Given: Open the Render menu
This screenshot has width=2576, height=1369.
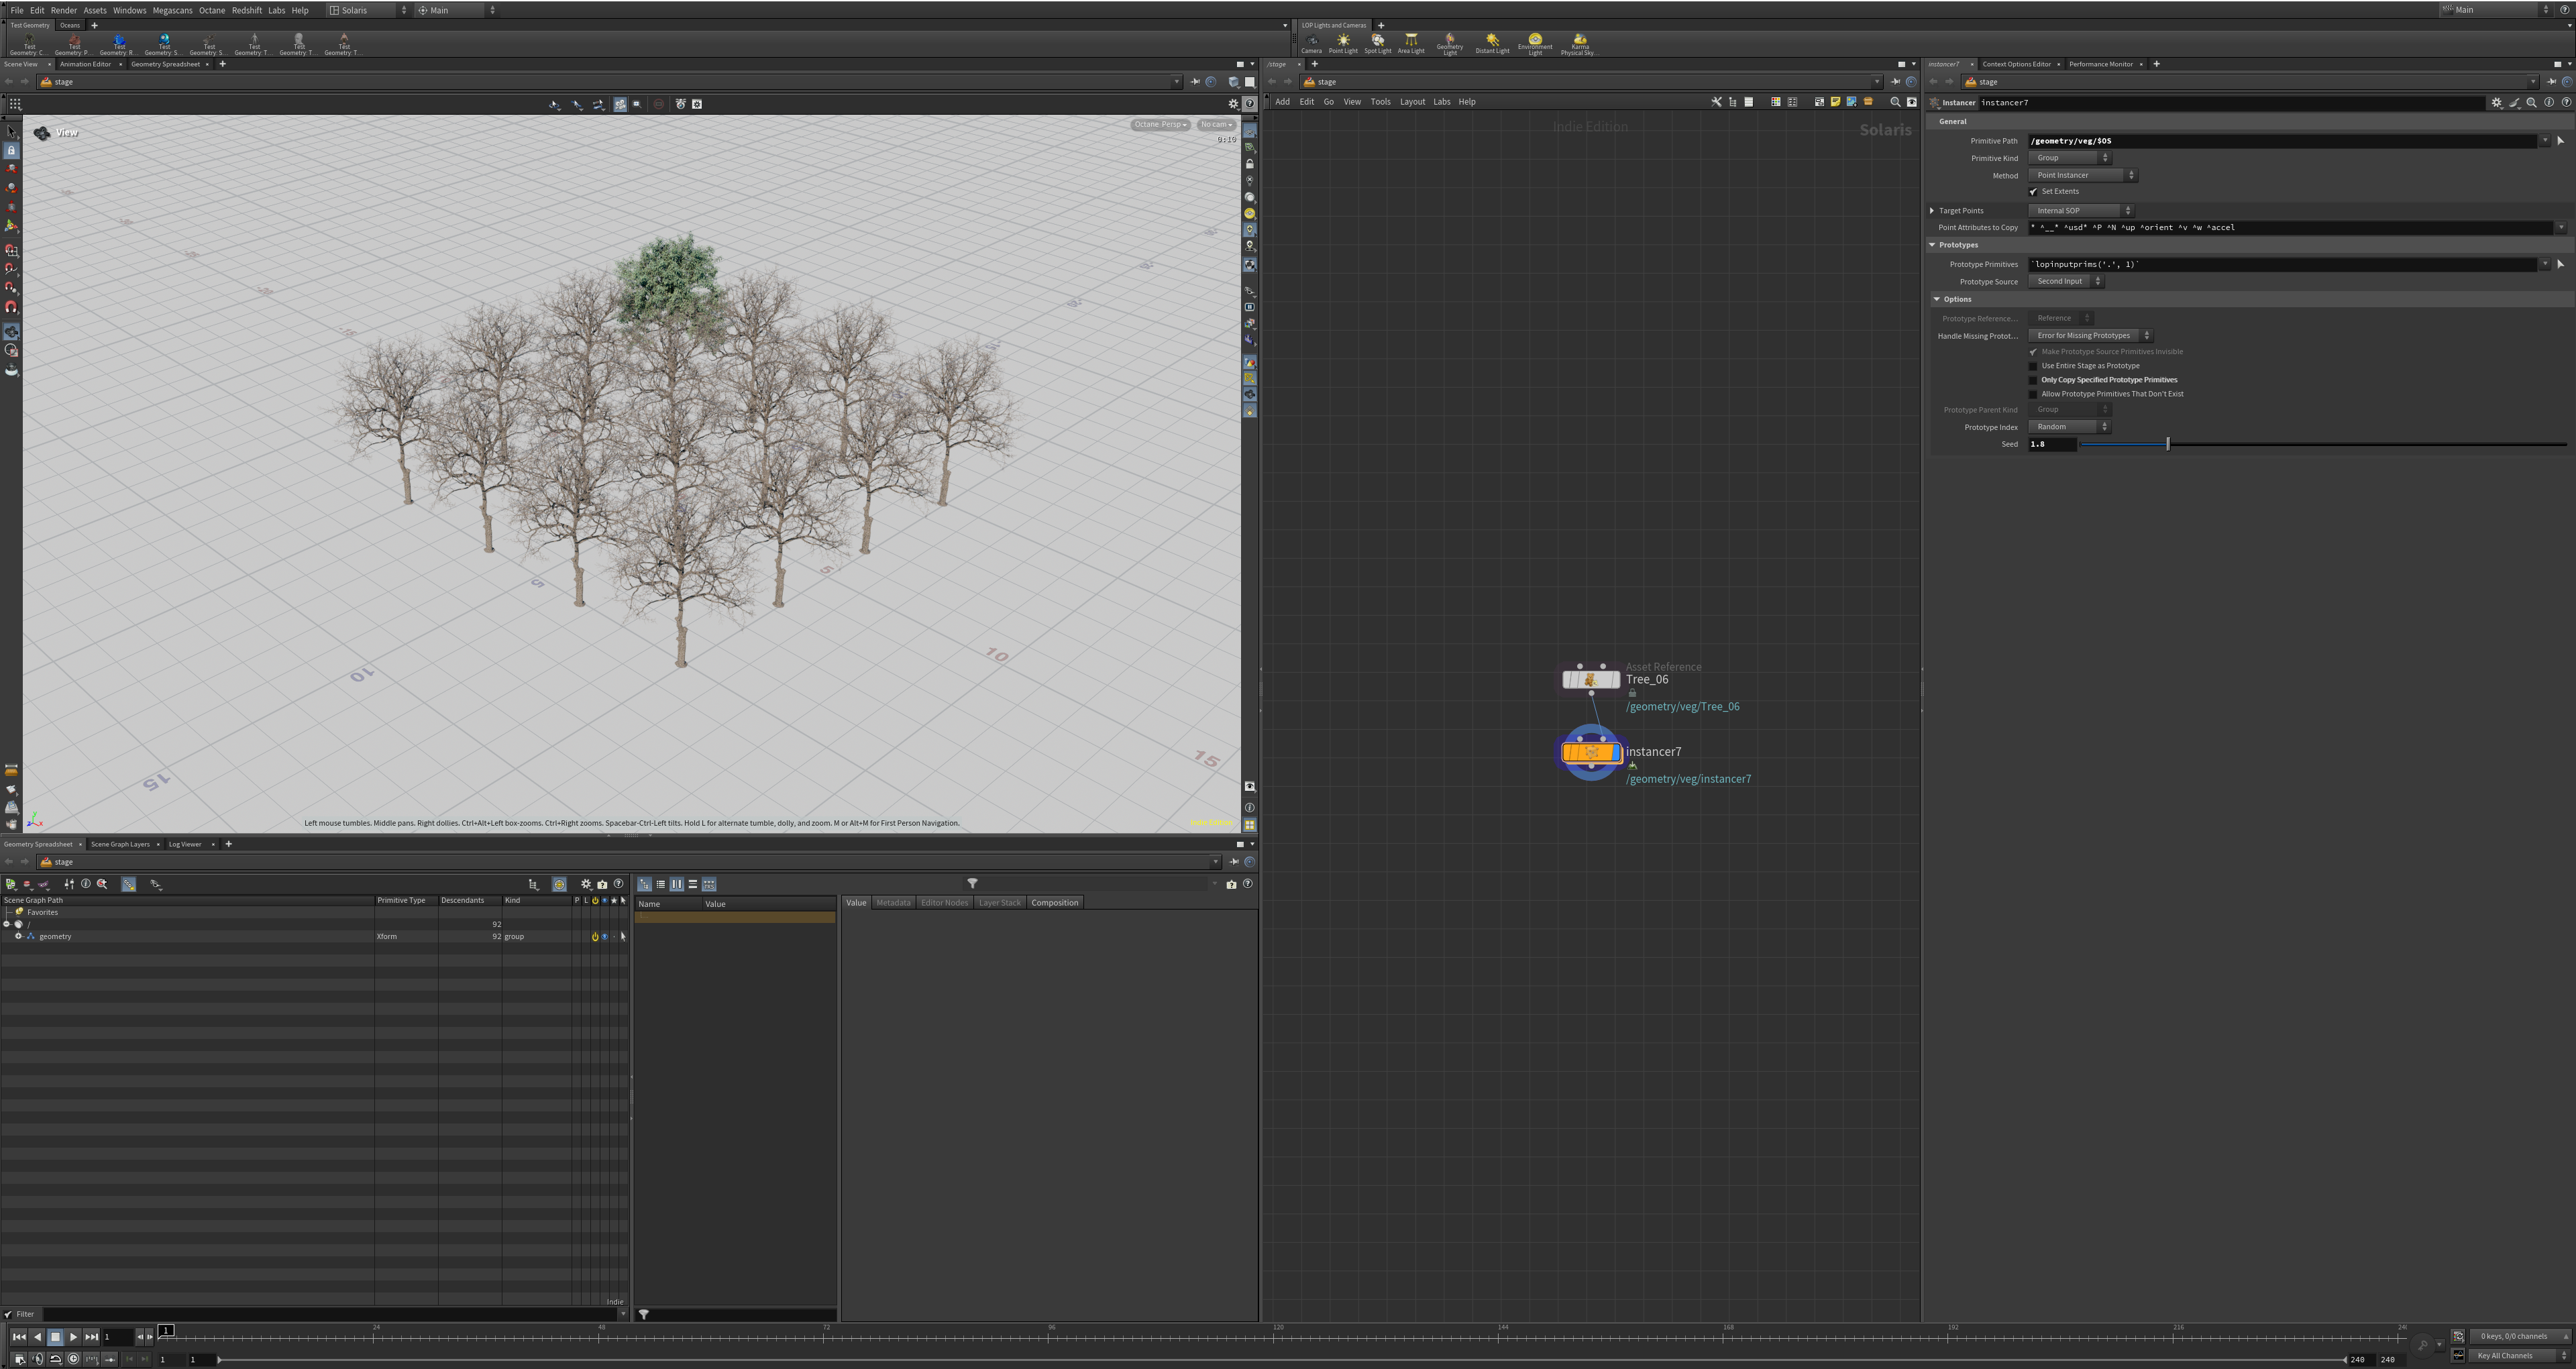Looking at the screenshot, I should point(63,10).
